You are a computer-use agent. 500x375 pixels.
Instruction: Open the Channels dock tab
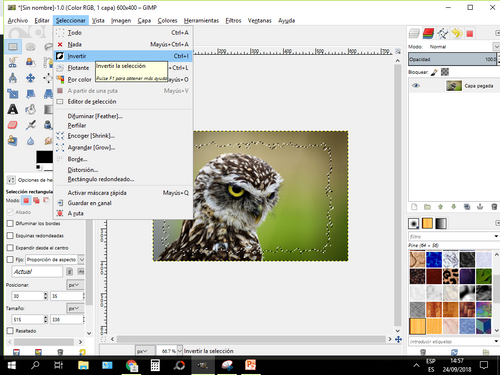pos(428,33)
